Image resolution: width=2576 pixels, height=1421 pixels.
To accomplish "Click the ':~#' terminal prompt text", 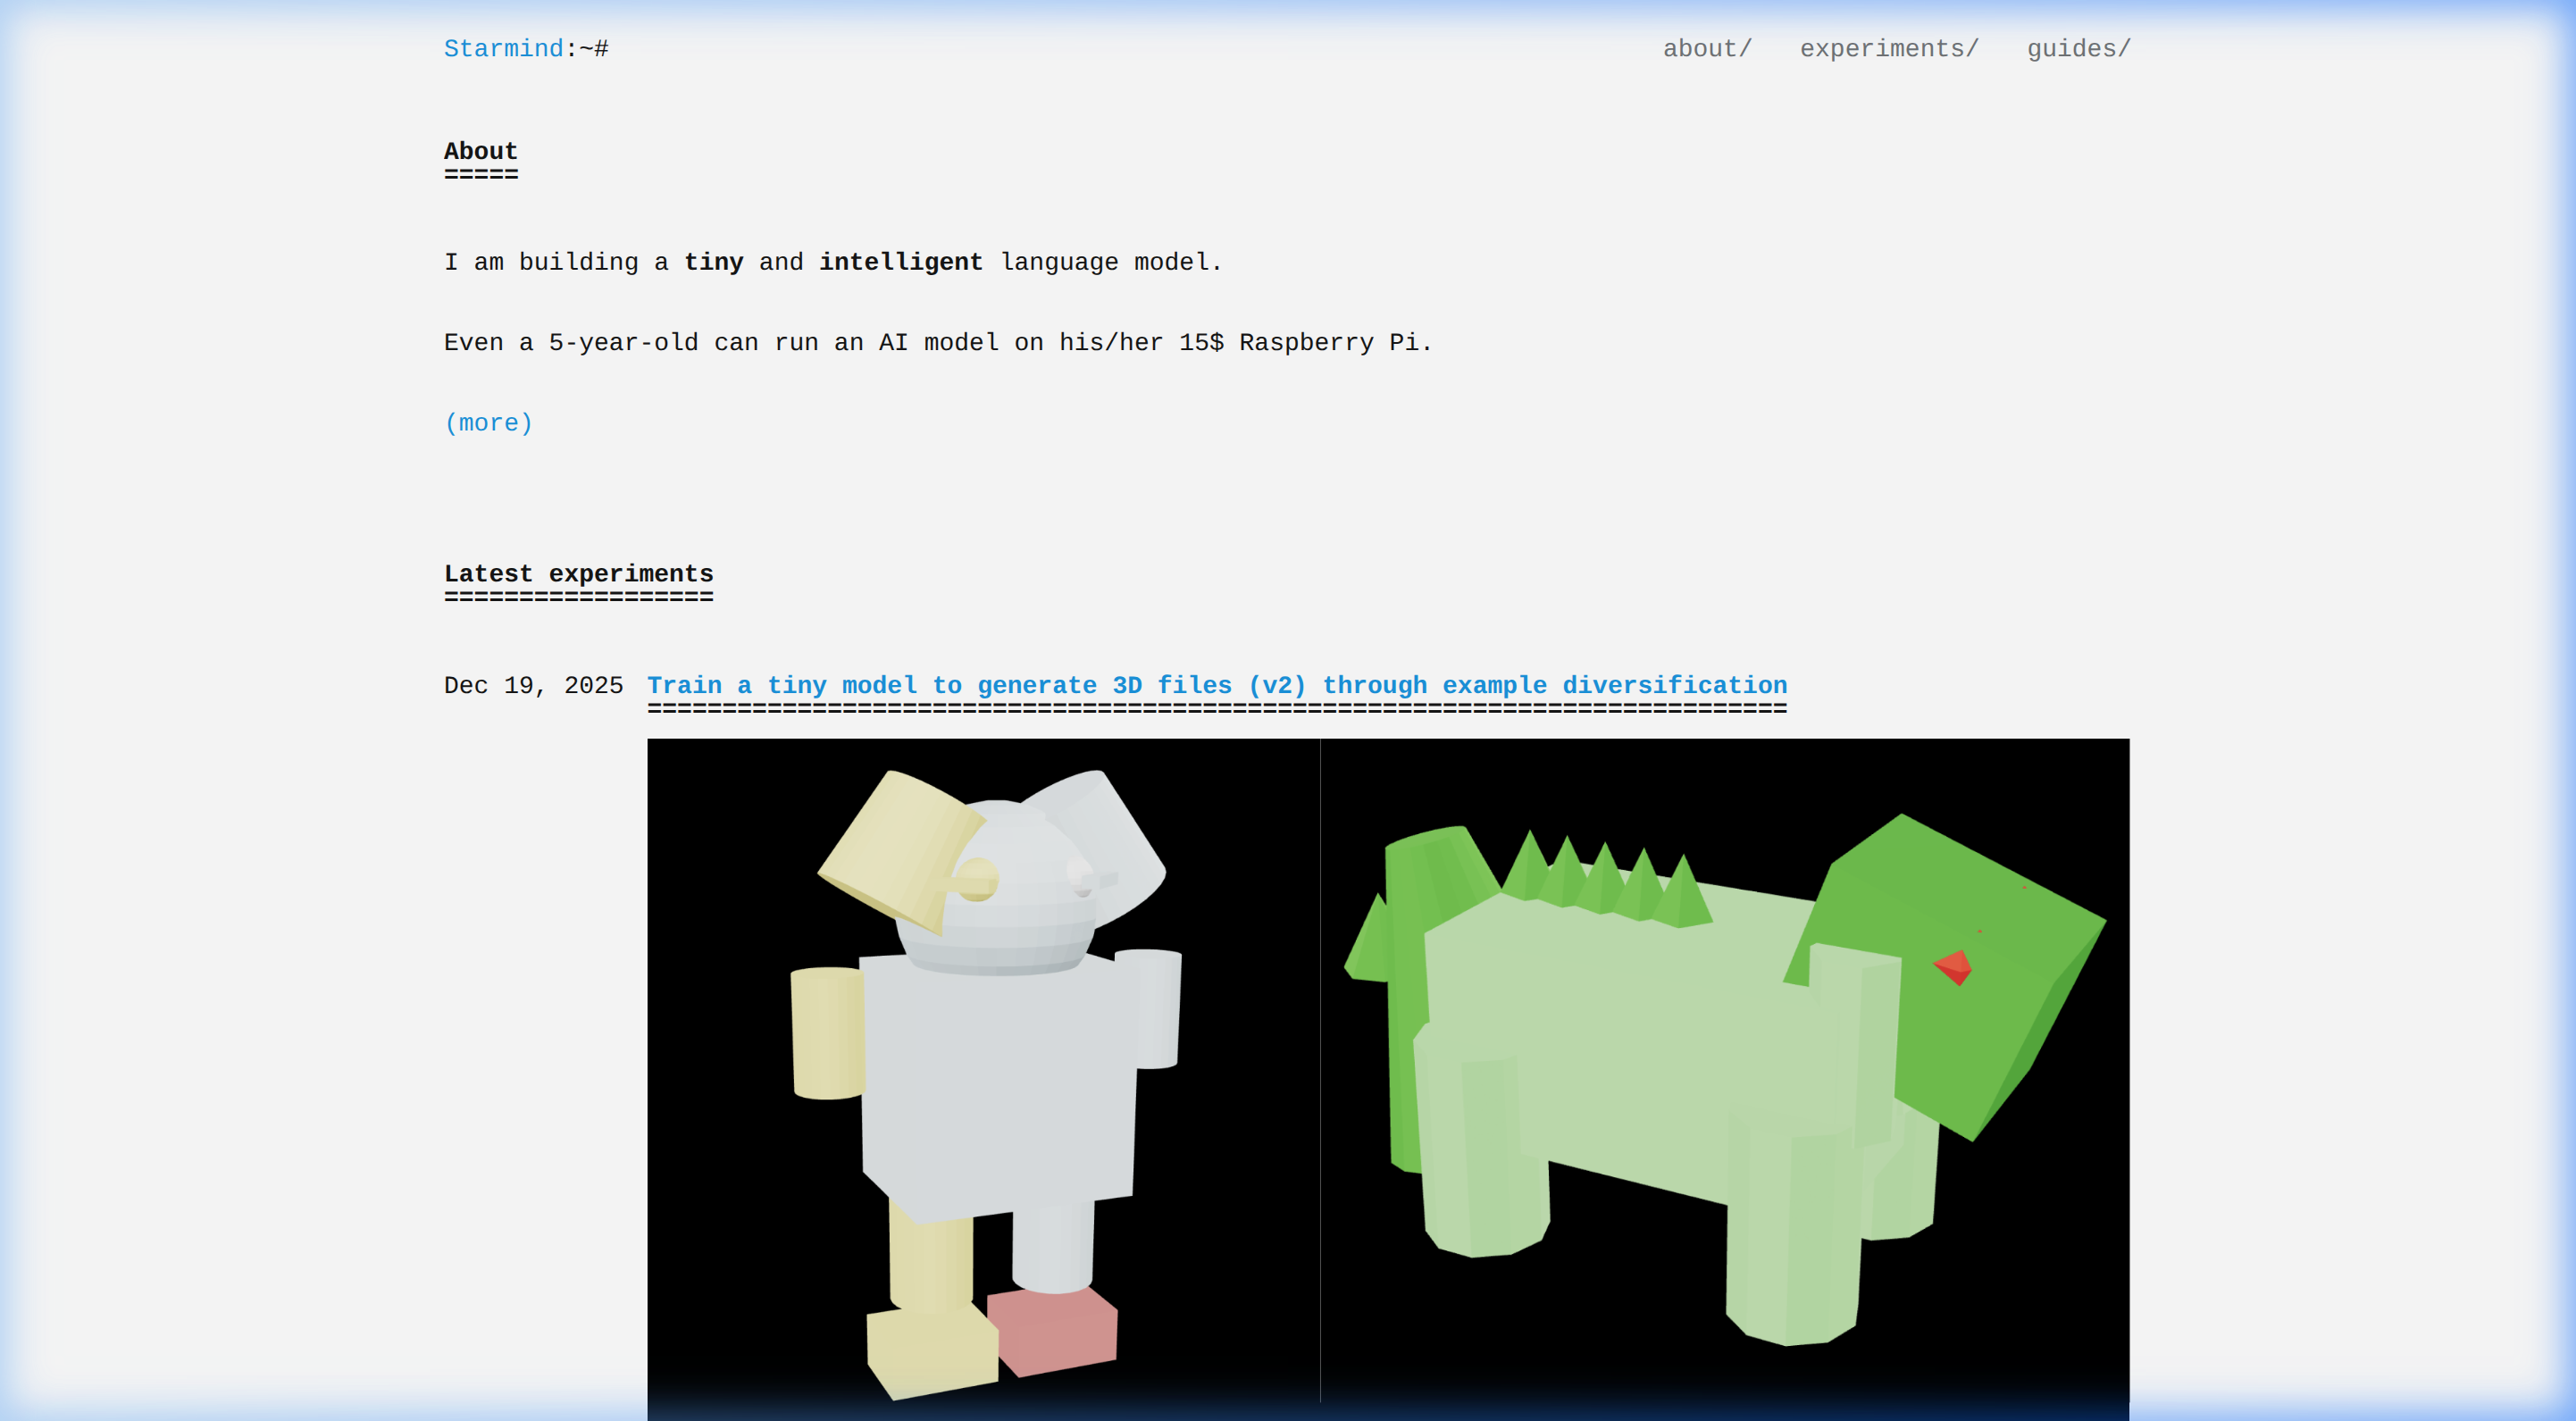I will pyautogui.click(x=587, y=49).
